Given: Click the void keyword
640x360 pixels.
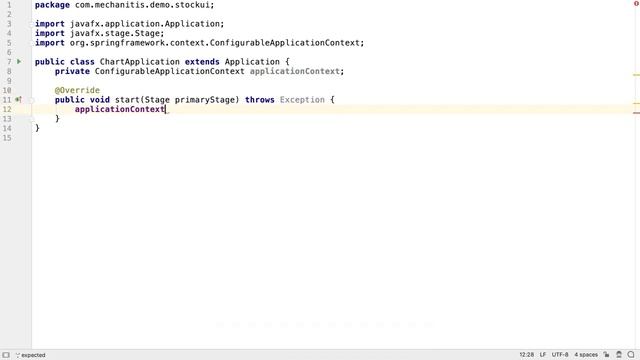Looking at the screenshot, I should click(x=100, y=100).
